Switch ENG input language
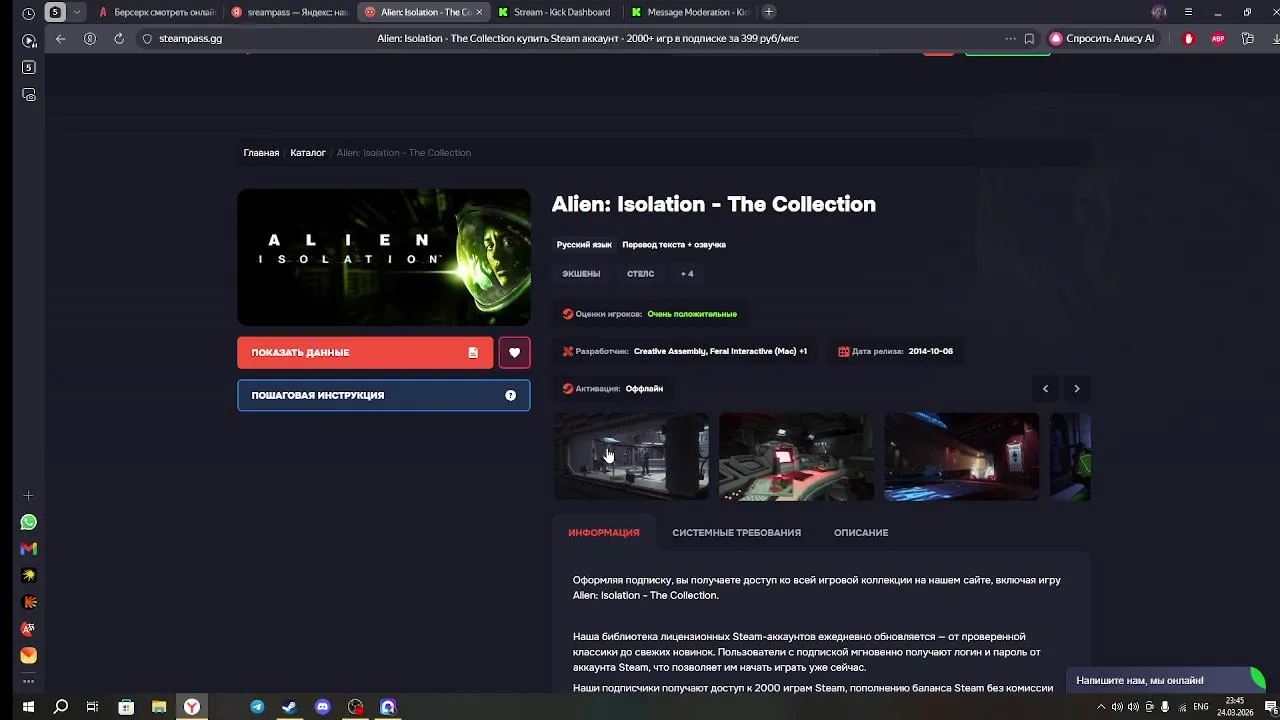The height and width of the screenshot is (720, 1280). [1201, 707]
